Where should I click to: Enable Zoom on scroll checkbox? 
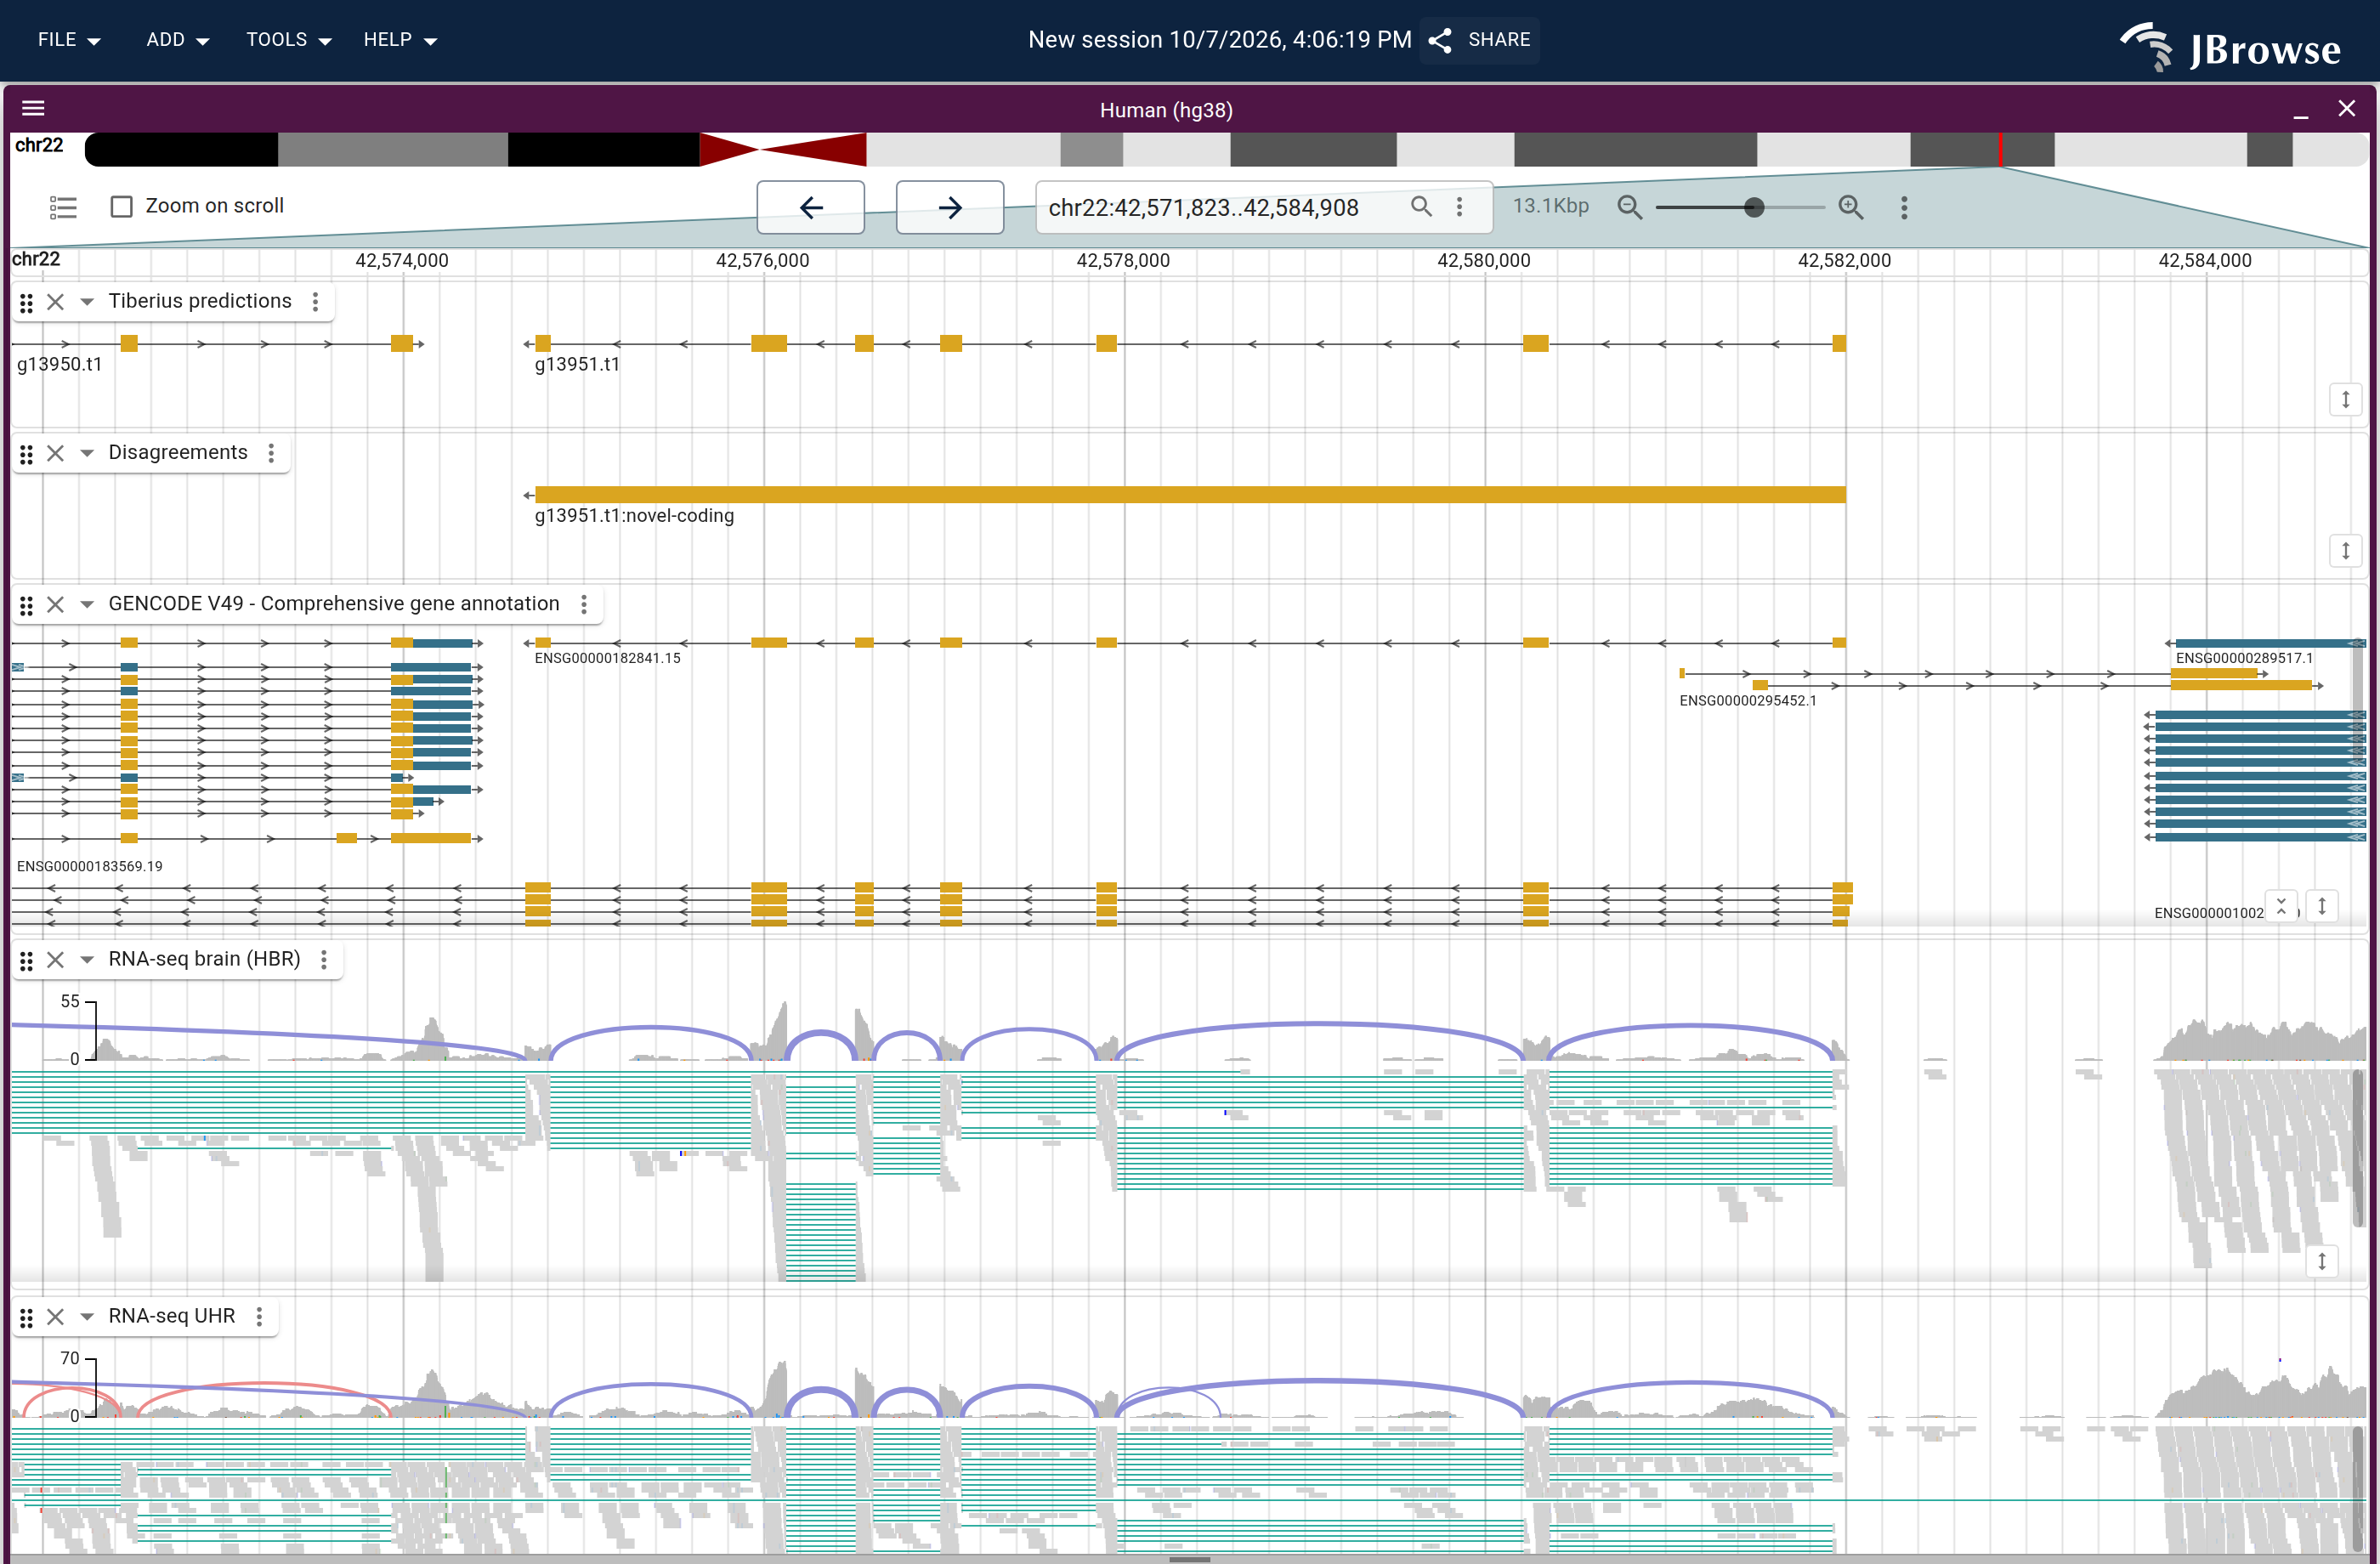tap(122, 206)
